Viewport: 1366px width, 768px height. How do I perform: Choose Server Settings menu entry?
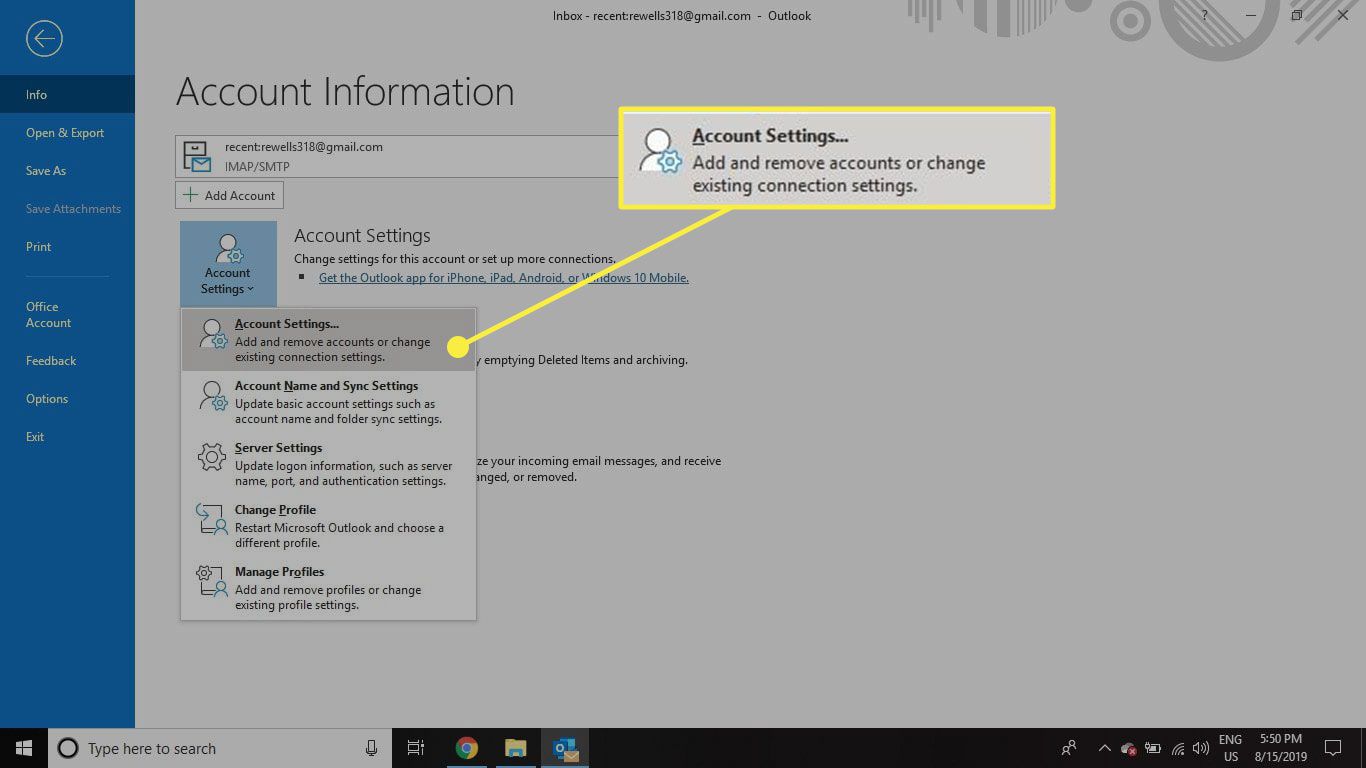[x=328, y=464]
